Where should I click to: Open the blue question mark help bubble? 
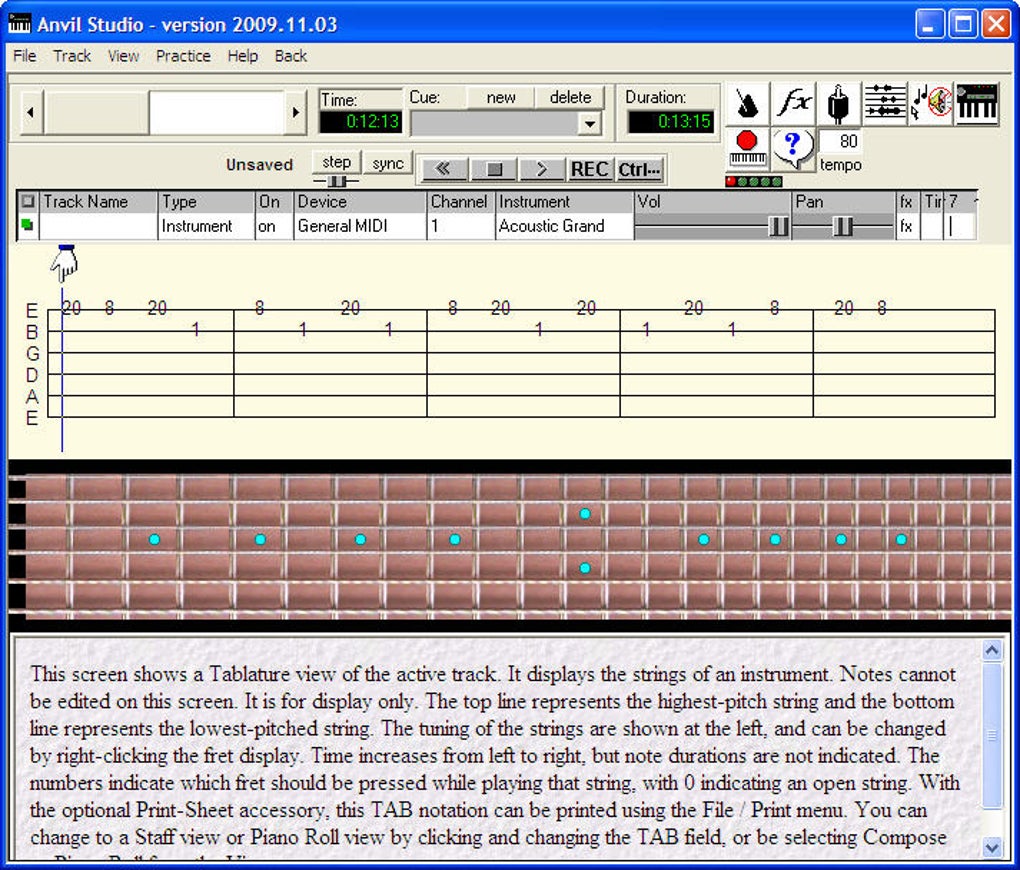point(793,148)
